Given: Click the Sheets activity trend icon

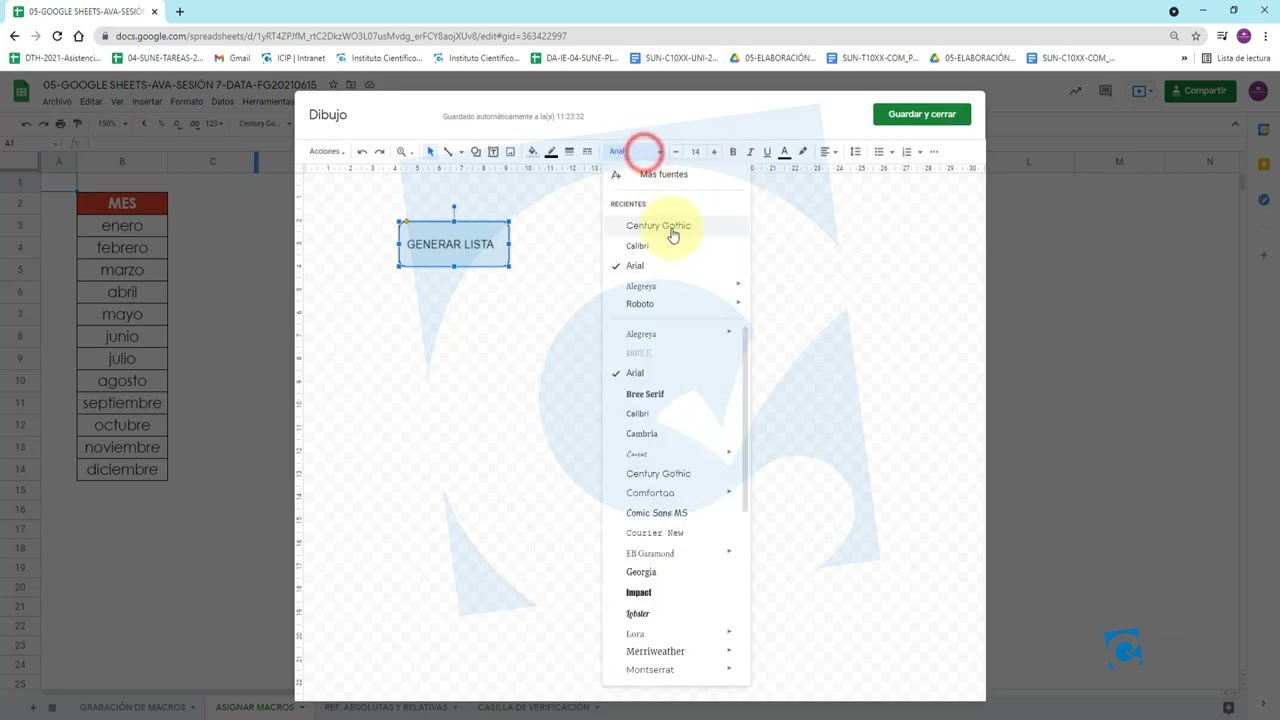Looking at the screenshot, I should pyautogui.click(x=1075, y=91).
